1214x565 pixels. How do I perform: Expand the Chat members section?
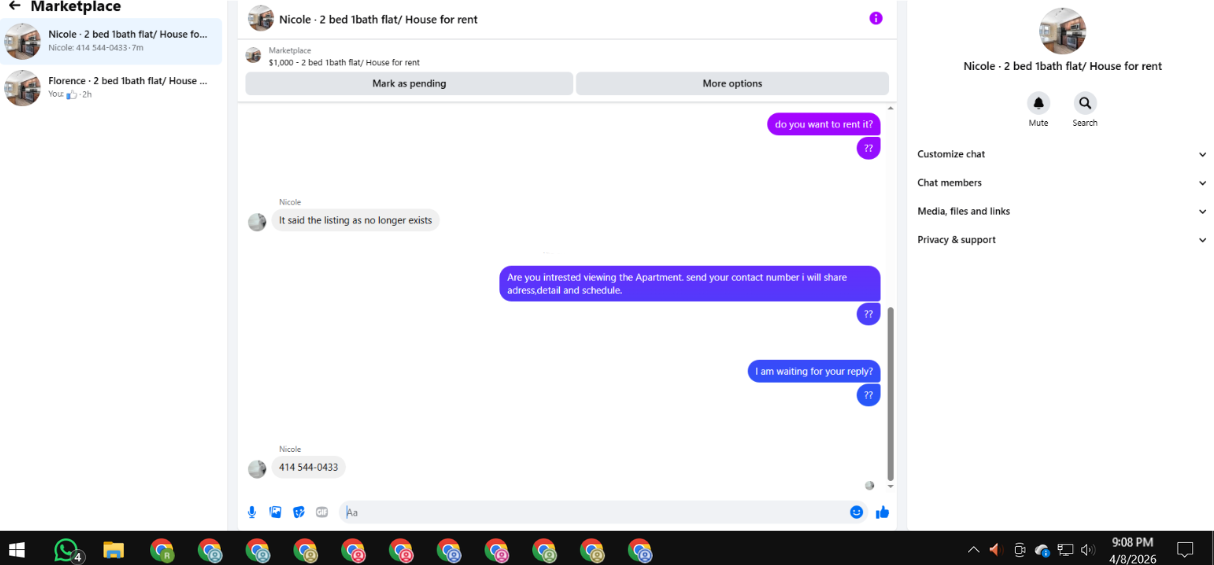[x=1062, y=183]
